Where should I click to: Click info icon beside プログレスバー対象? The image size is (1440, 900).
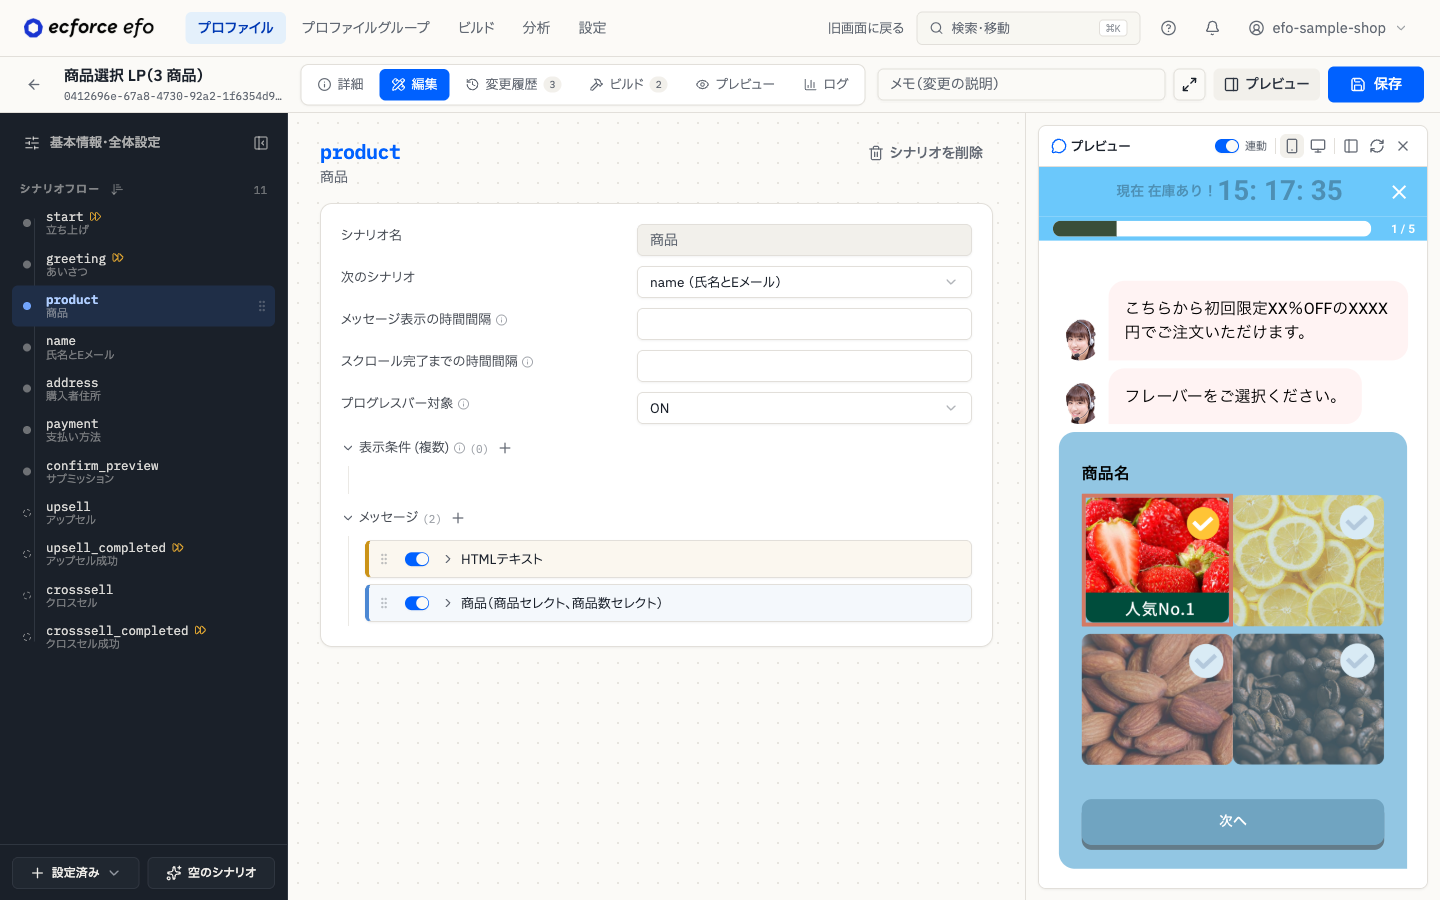click(463, 404)
